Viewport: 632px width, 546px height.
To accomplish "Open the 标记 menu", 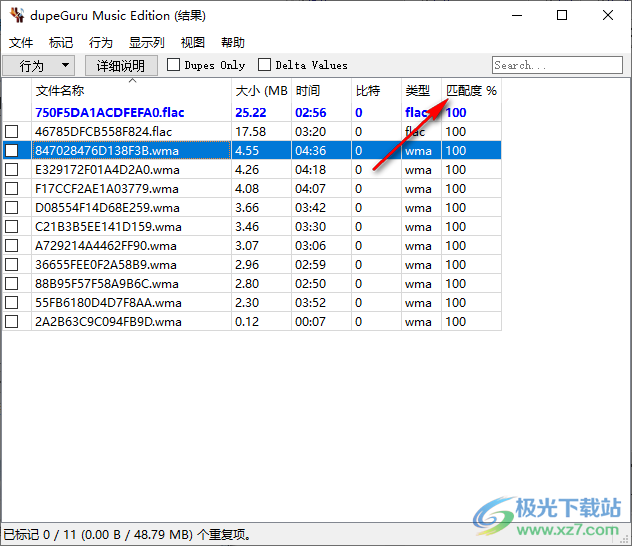I will coord(61,43).
